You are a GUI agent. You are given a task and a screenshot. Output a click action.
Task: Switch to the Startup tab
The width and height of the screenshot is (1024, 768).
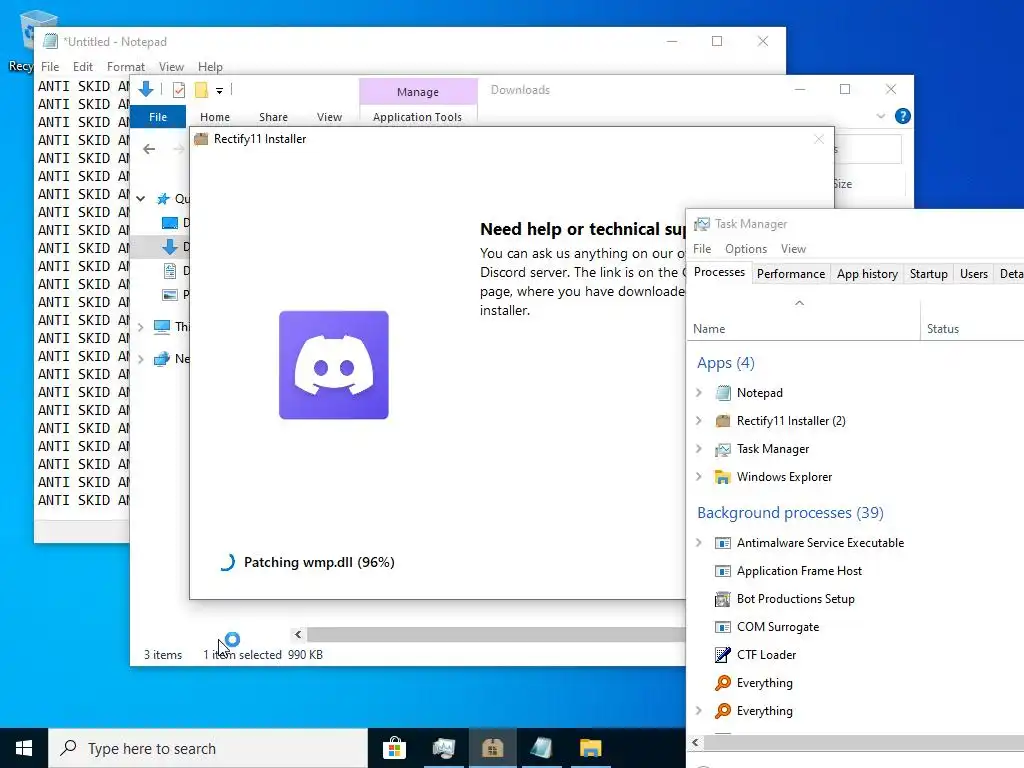point(928,274)
